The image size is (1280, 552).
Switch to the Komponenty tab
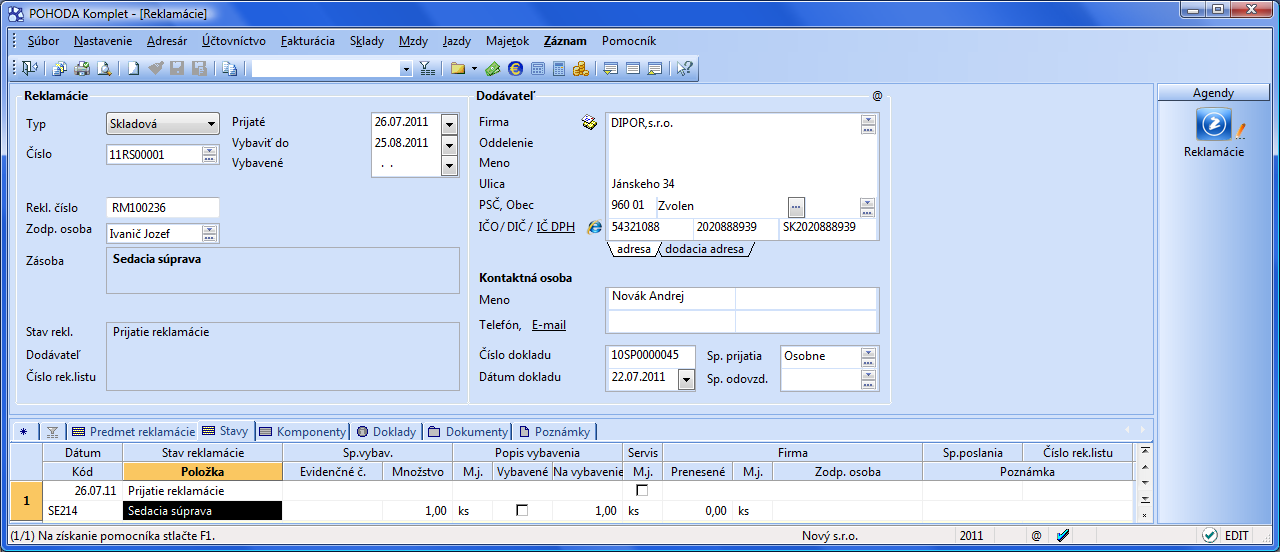pyautogui.click(x=303, y=431)
